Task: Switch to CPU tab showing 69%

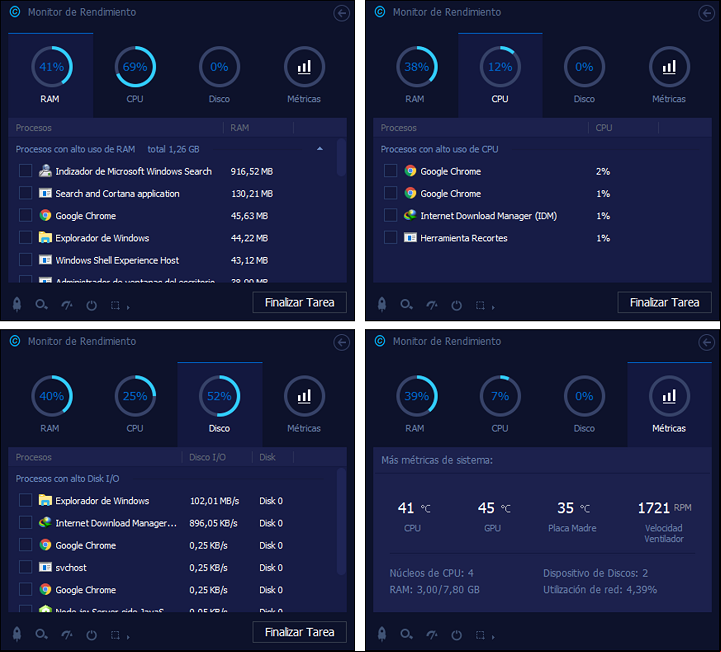Action: pos(135,75)
